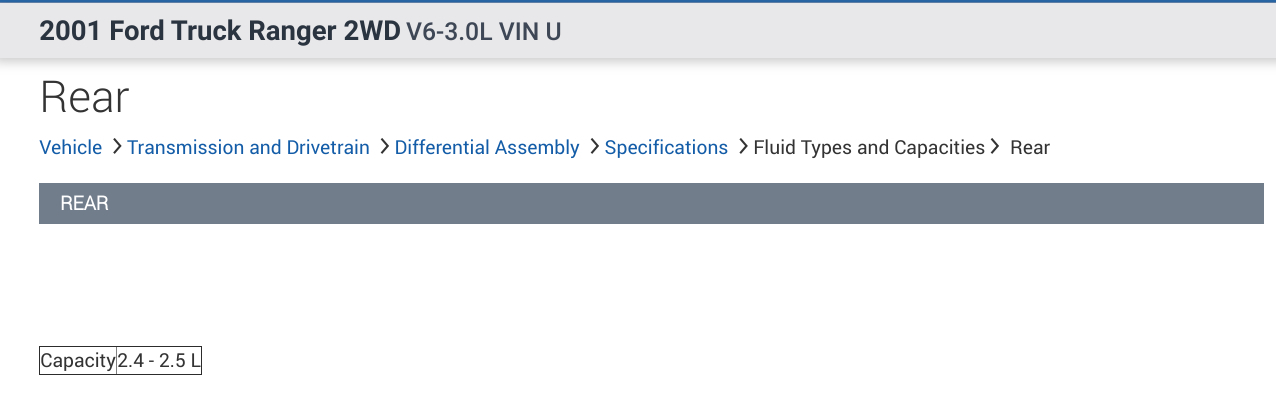Click the 2001 Ford Truck Ranger 2WD title
The image size is (1276, 419).
[x=219, y=31]
